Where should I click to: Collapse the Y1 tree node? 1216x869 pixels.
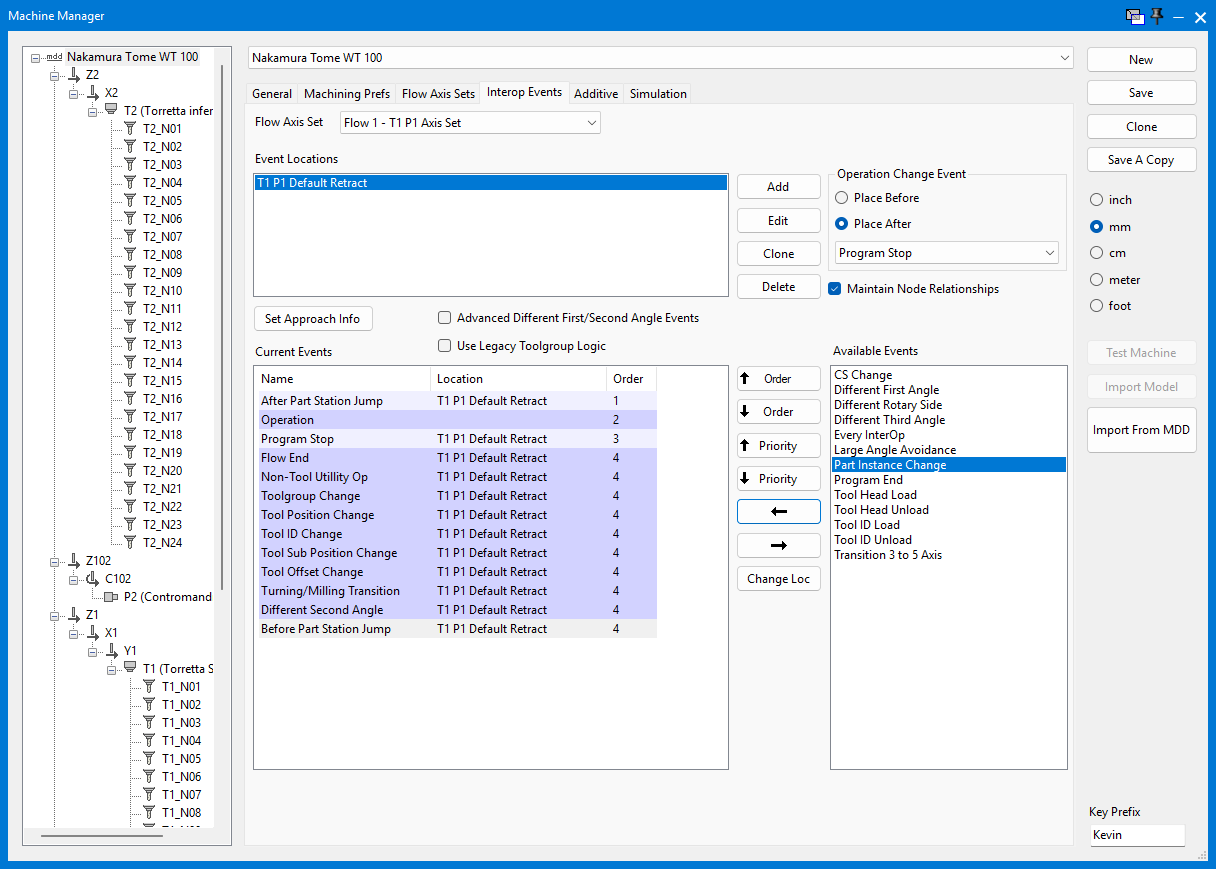pos(92,651)
